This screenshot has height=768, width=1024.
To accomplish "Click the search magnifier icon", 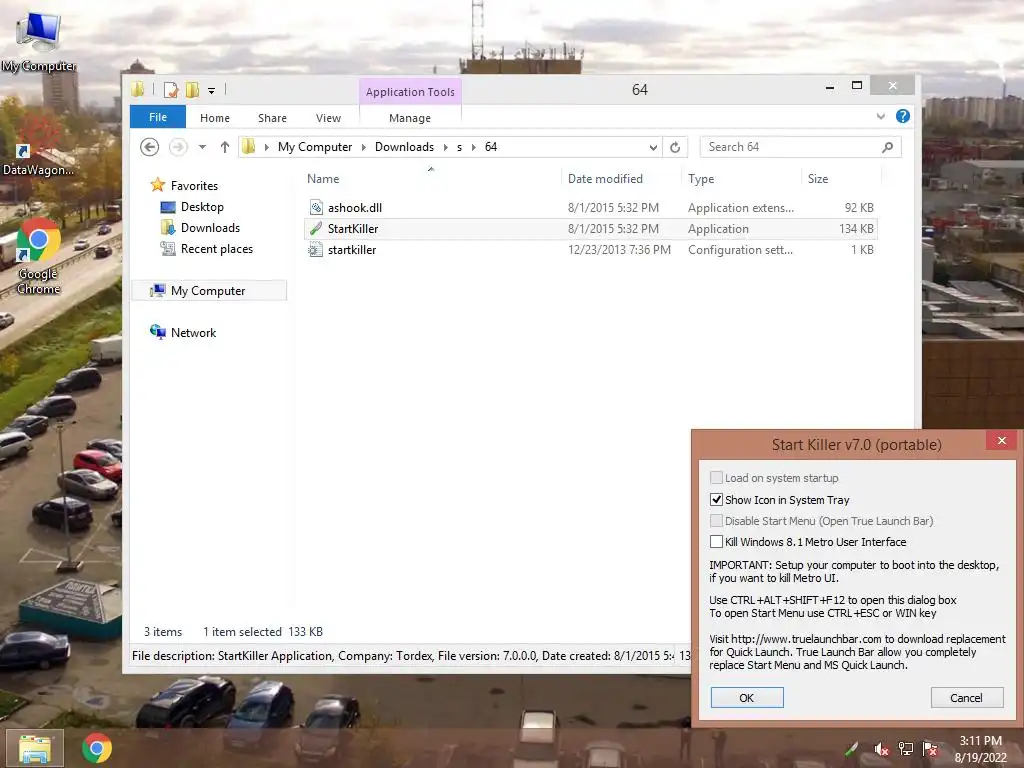I will click(x=887, y=147).
